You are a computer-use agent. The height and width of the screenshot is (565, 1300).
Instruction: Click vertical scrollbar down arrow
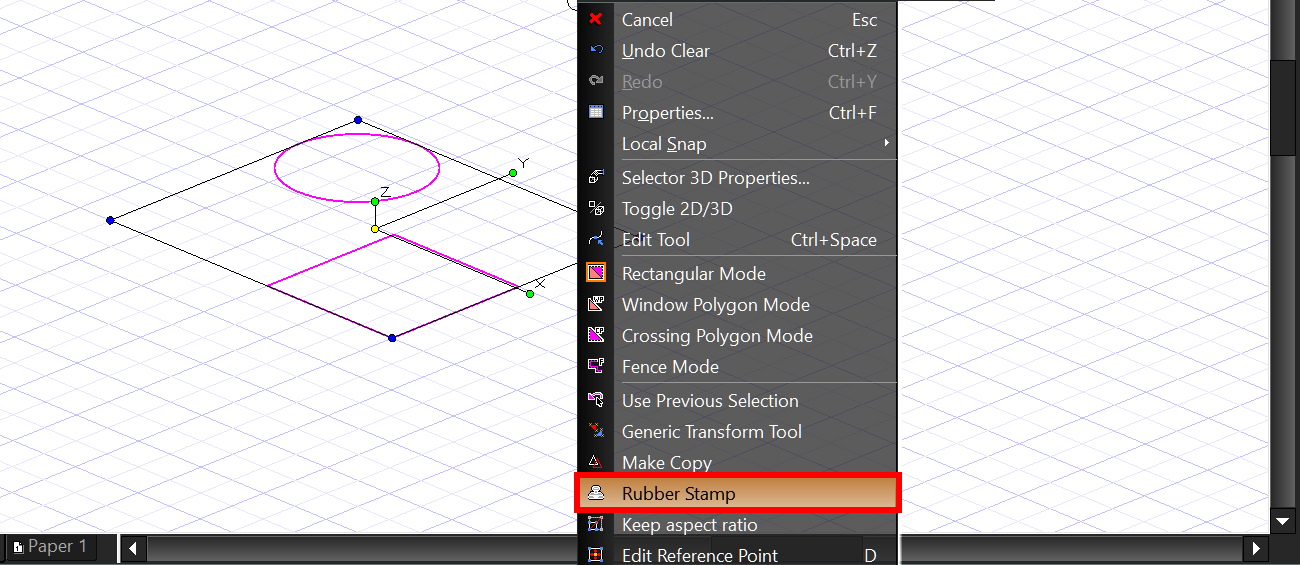[1283, 521]
